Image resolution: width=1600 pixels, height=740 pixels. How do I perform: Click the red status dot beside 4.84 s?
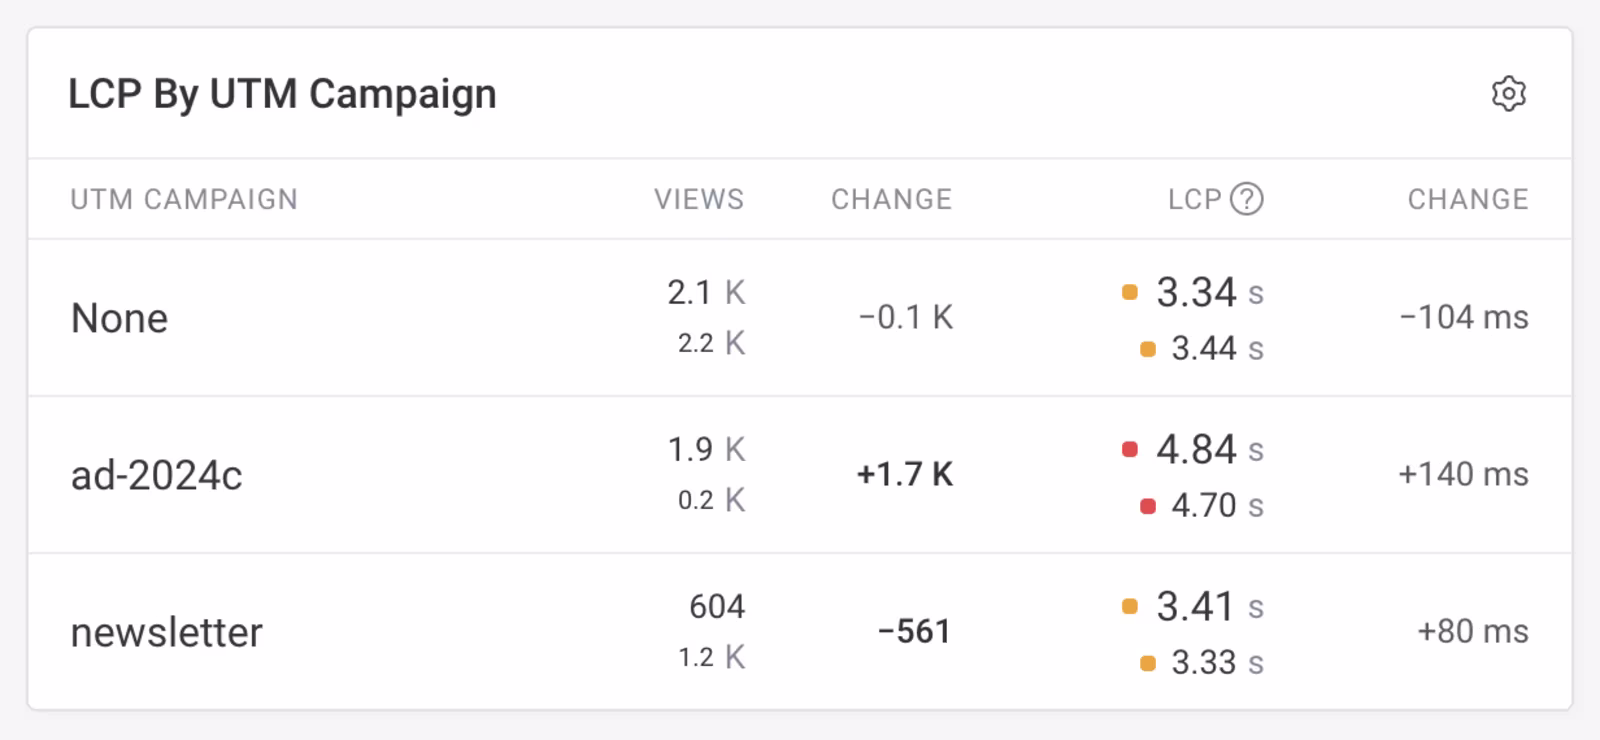point(1130,450)
